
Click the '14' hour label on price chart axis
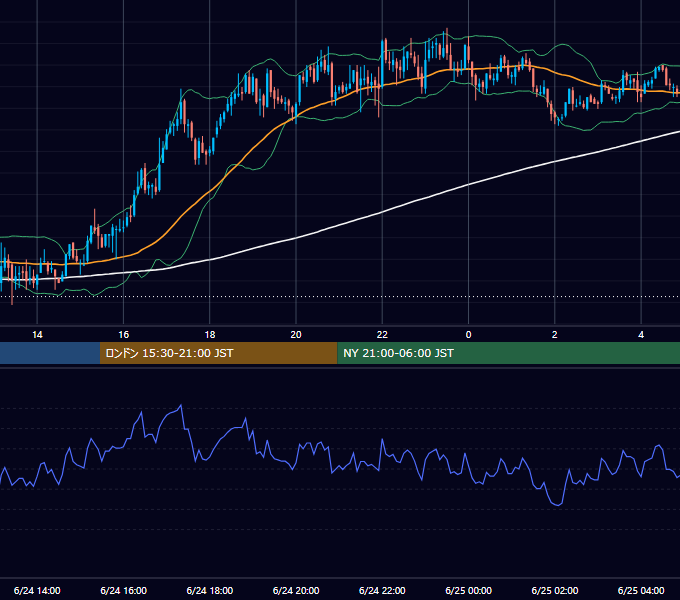point(37,335)
